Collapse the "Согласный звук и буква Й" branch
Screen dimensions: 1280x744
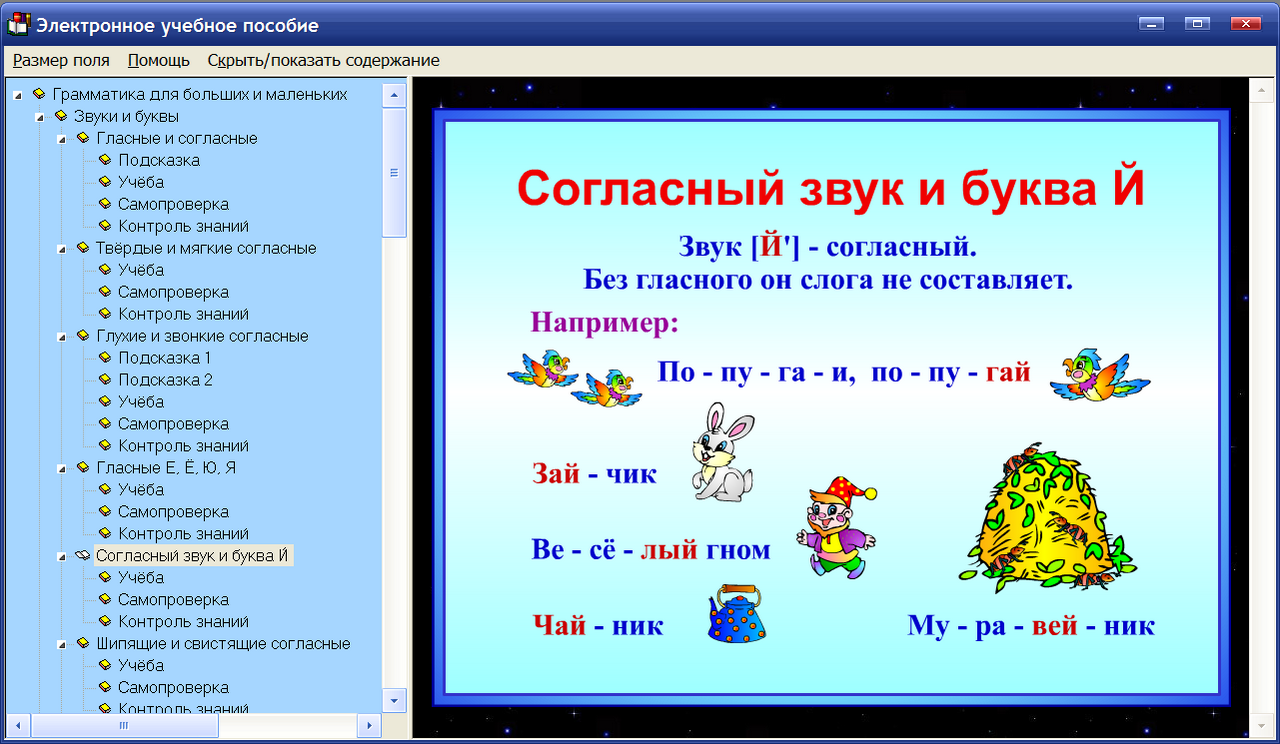[x=62, y=555]
